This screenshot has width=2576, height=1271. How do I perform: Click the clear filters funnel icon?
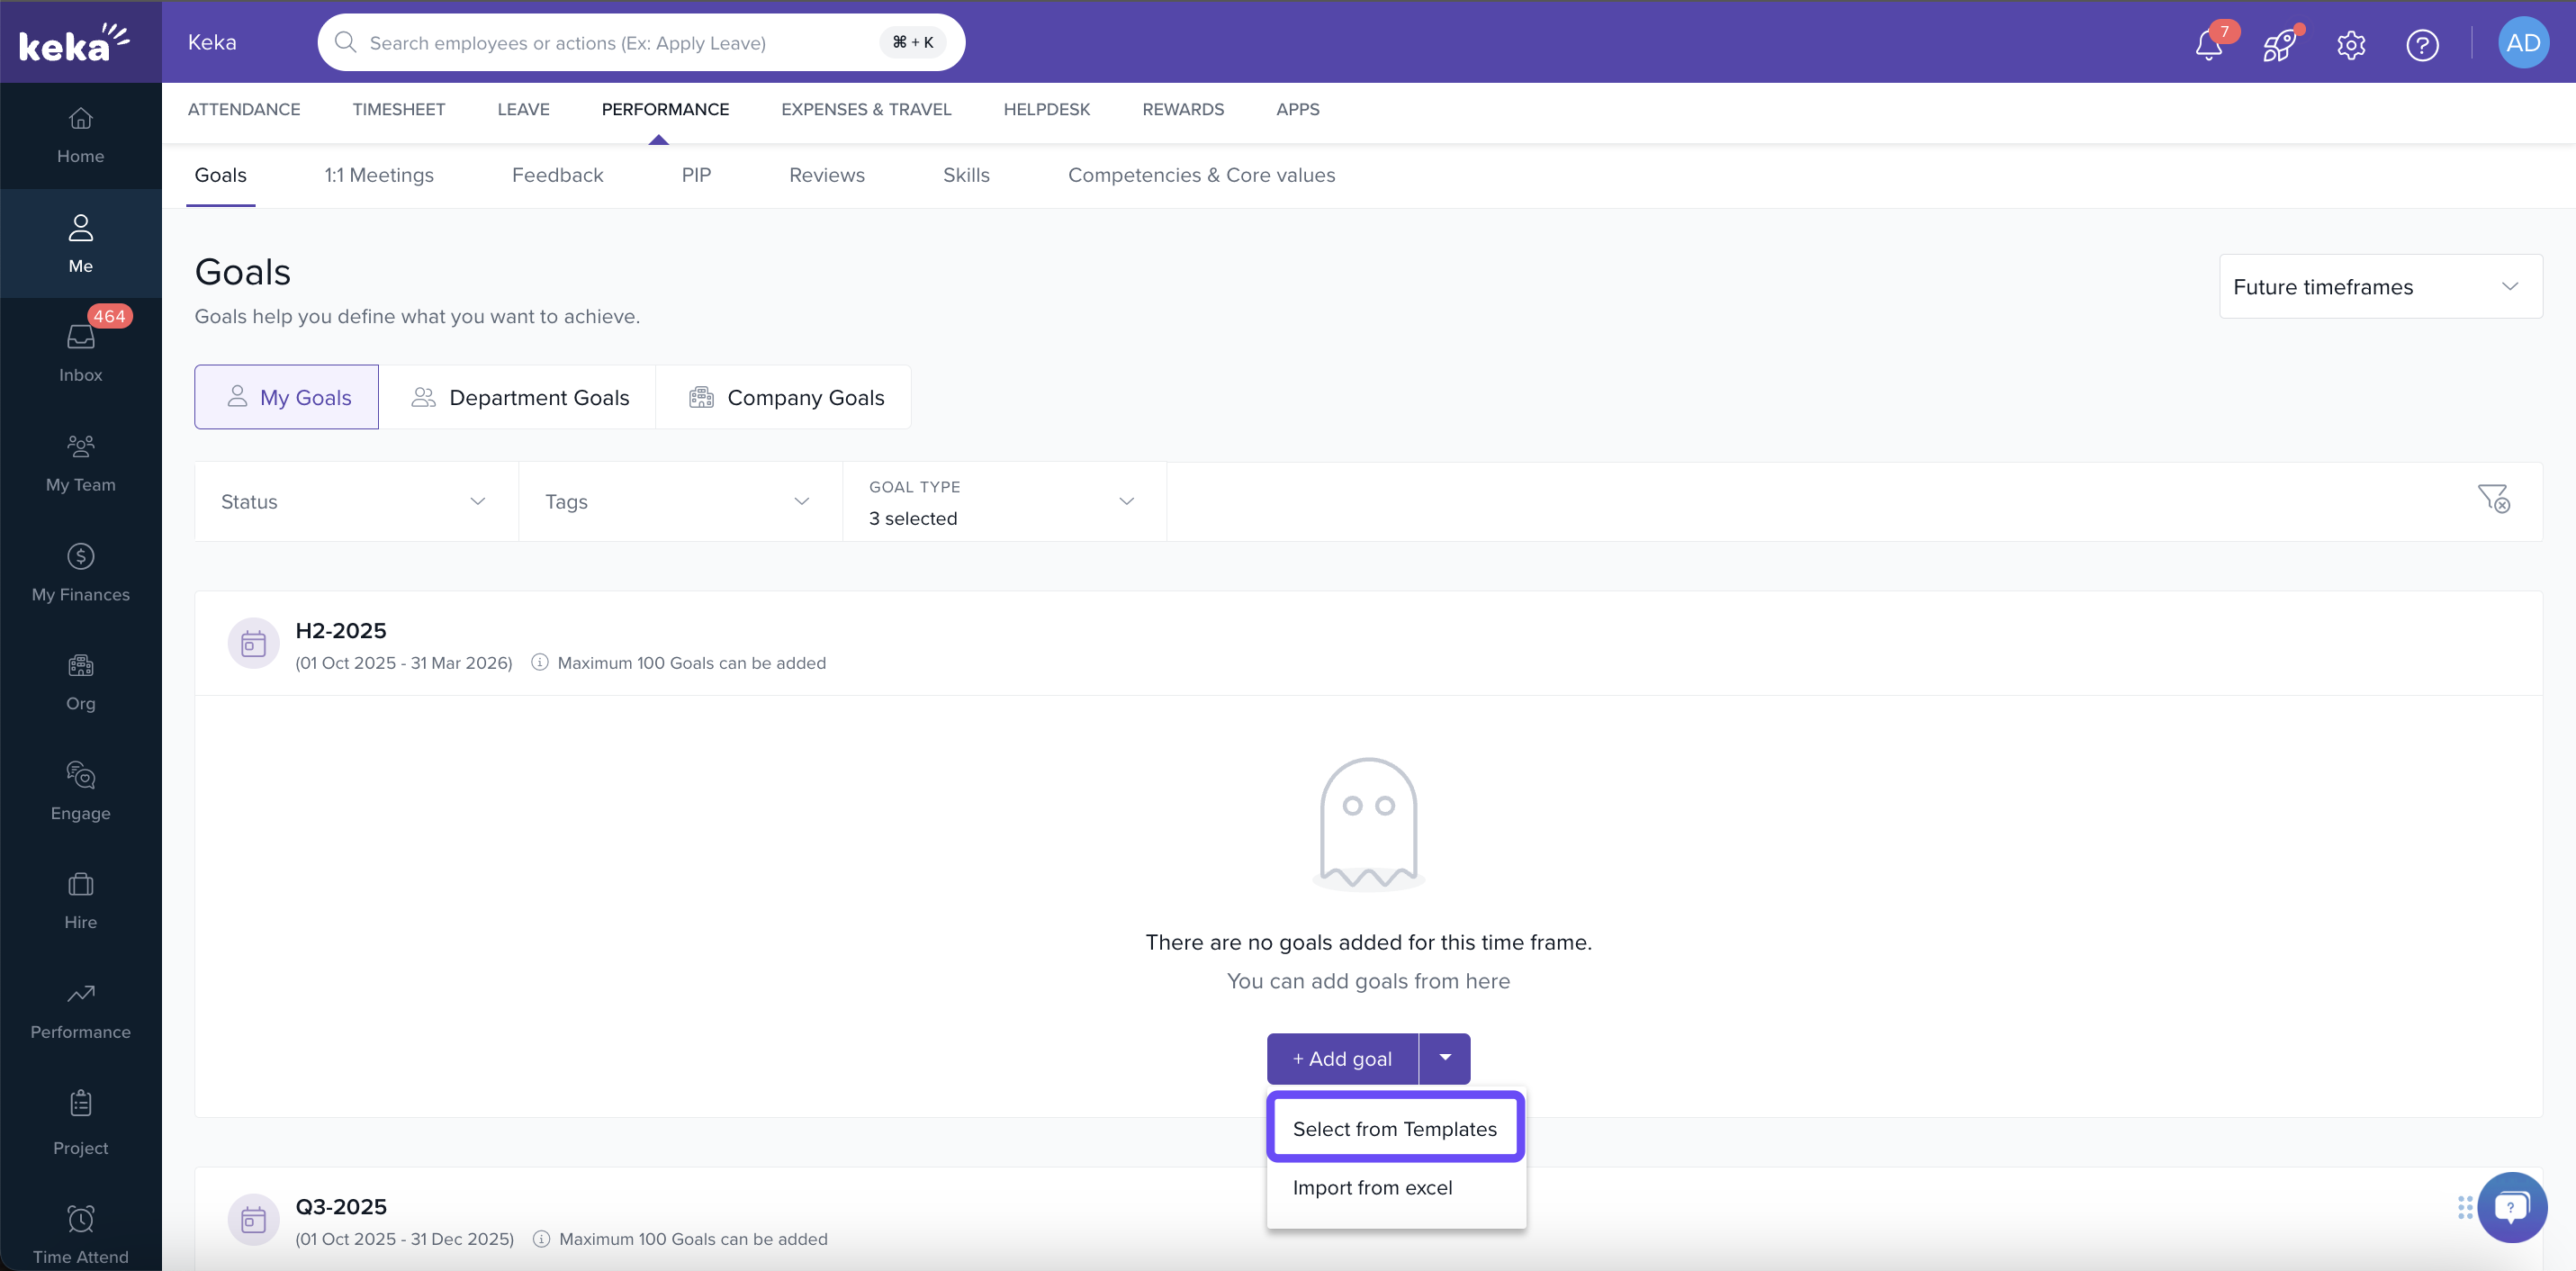2492,498
